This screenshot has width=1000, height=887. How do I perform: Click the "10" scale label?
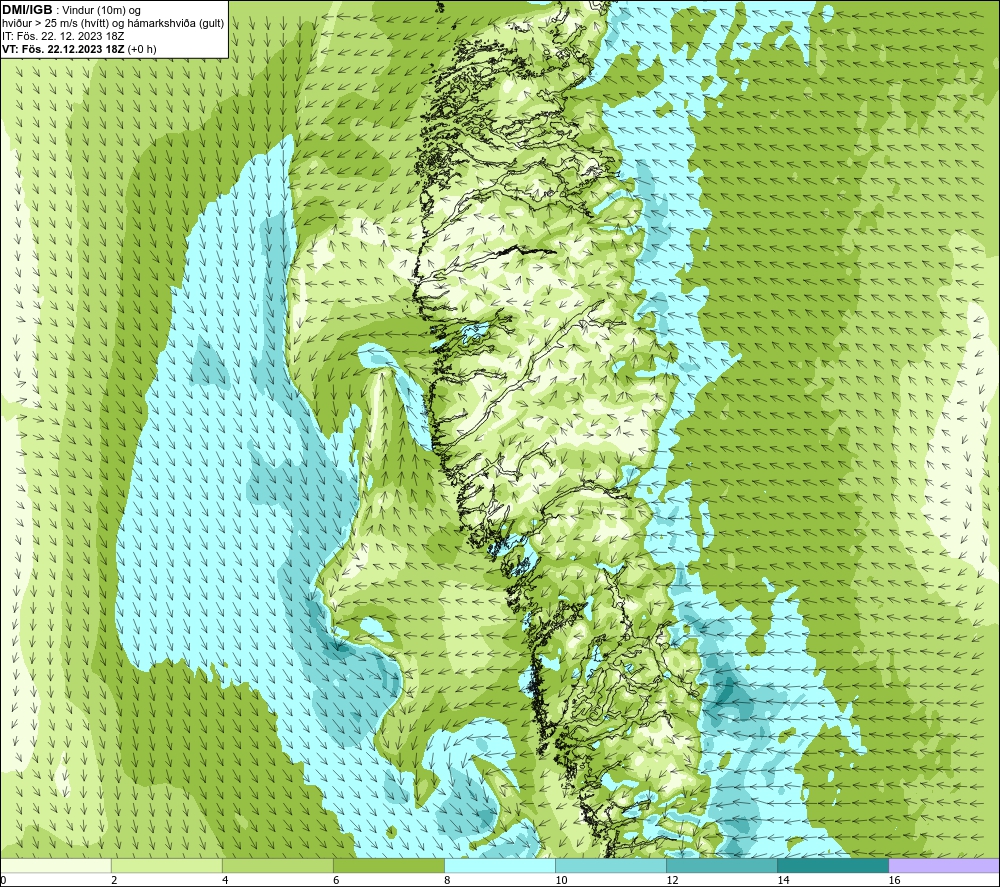[561, 880]
